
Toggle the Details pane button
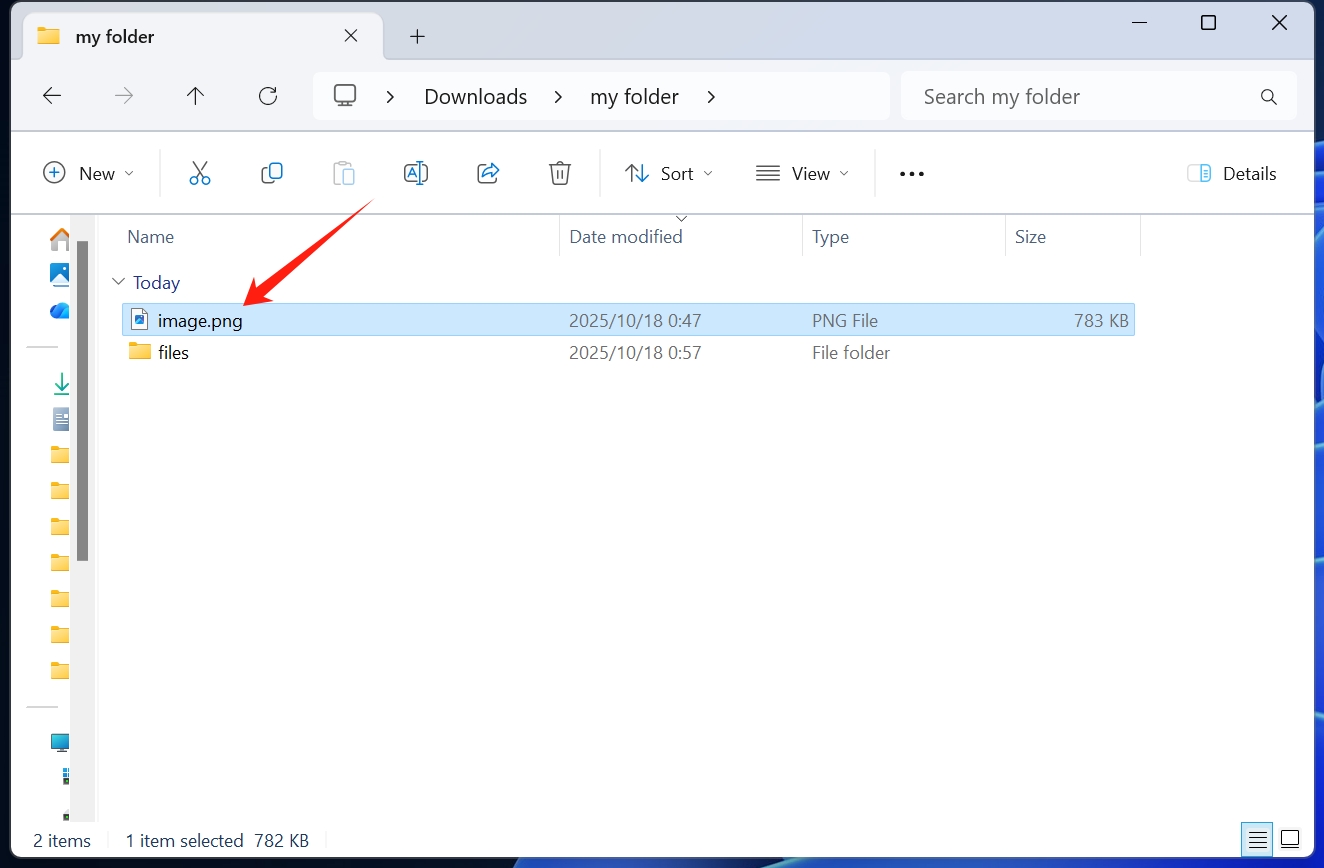pos(1232,173)
